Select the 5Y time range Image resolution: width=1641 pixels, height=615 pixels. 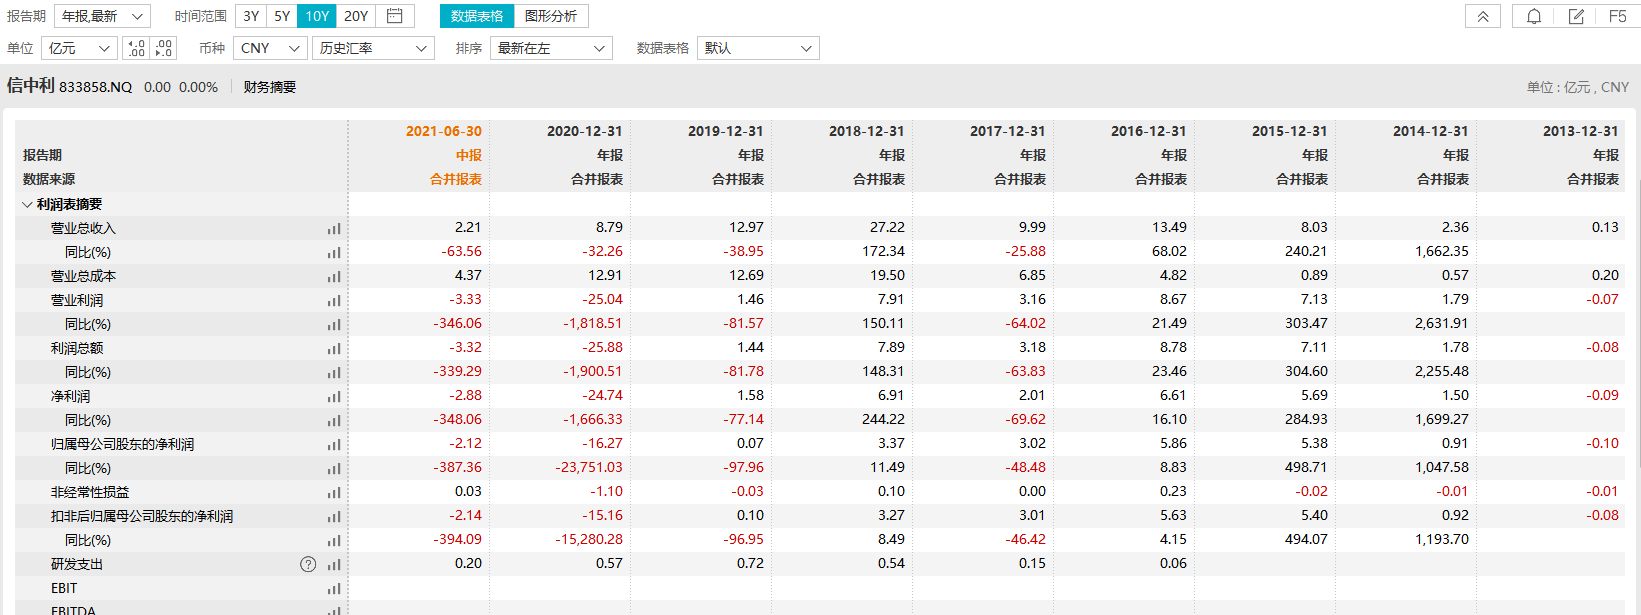tap(282, 16)
